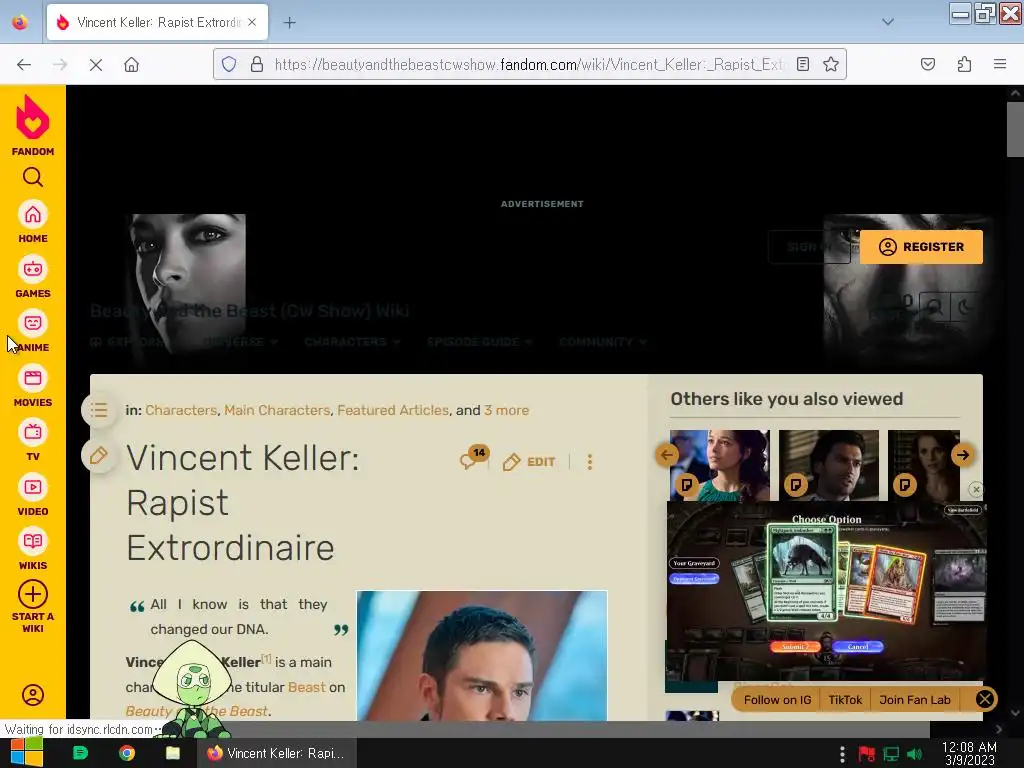The height and width of the screenshot is (768, 1024).
Task: Open first recommended woman thumbnail
Action: point(720,465)
